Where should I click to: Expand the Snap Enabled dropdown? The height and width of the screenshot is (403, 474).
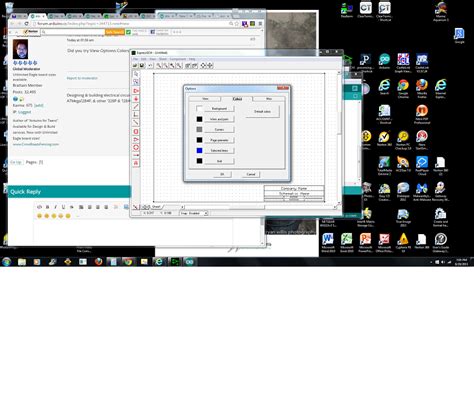pyautogui.click(x=194, y=213)
